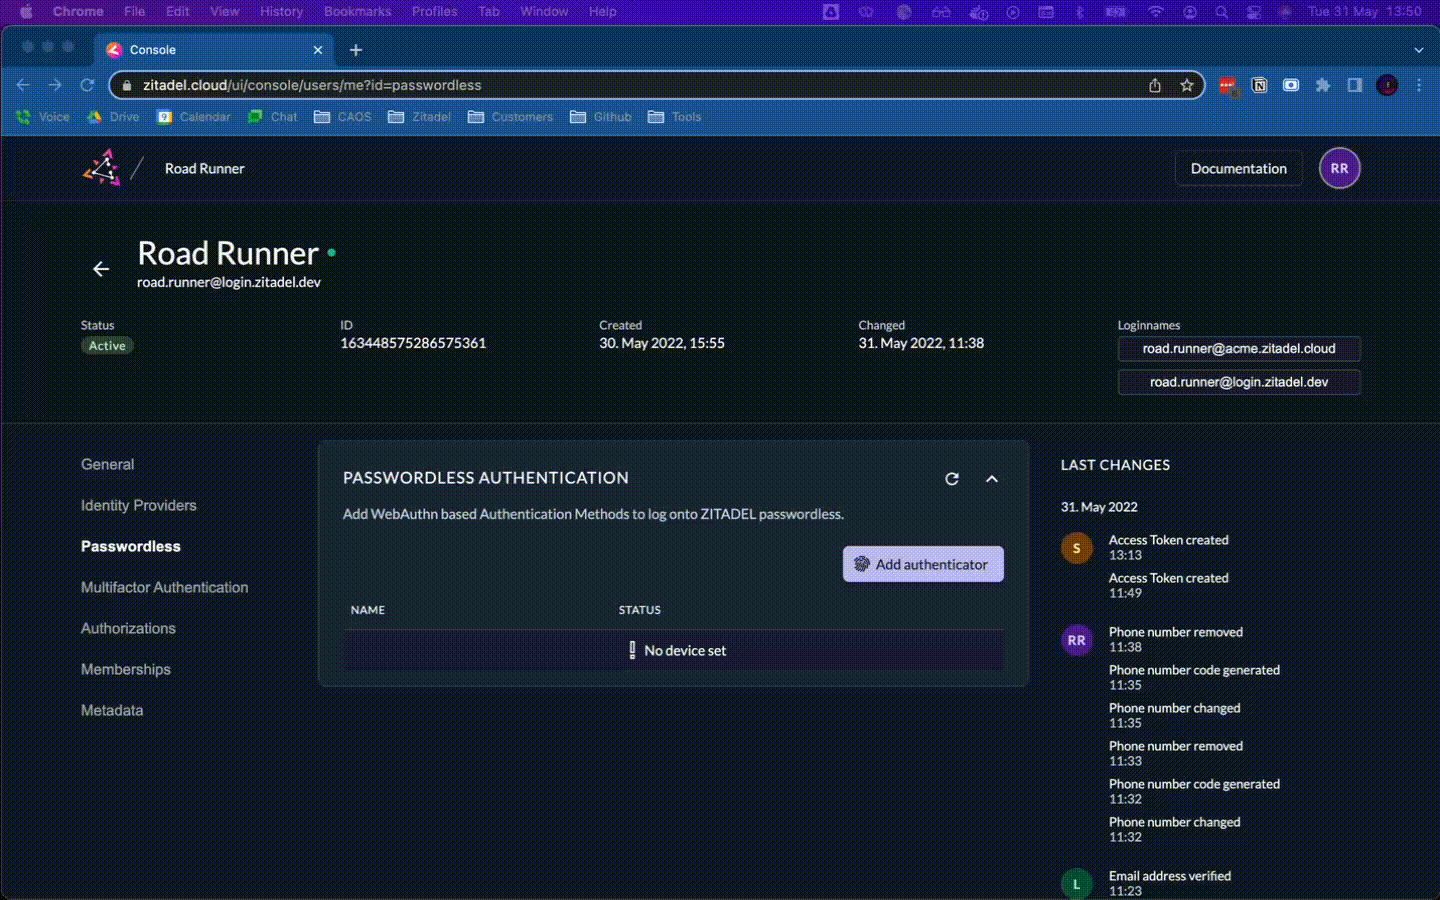Open Chrome three-dot menu

pyautogui.click(x=1419, y=85)
